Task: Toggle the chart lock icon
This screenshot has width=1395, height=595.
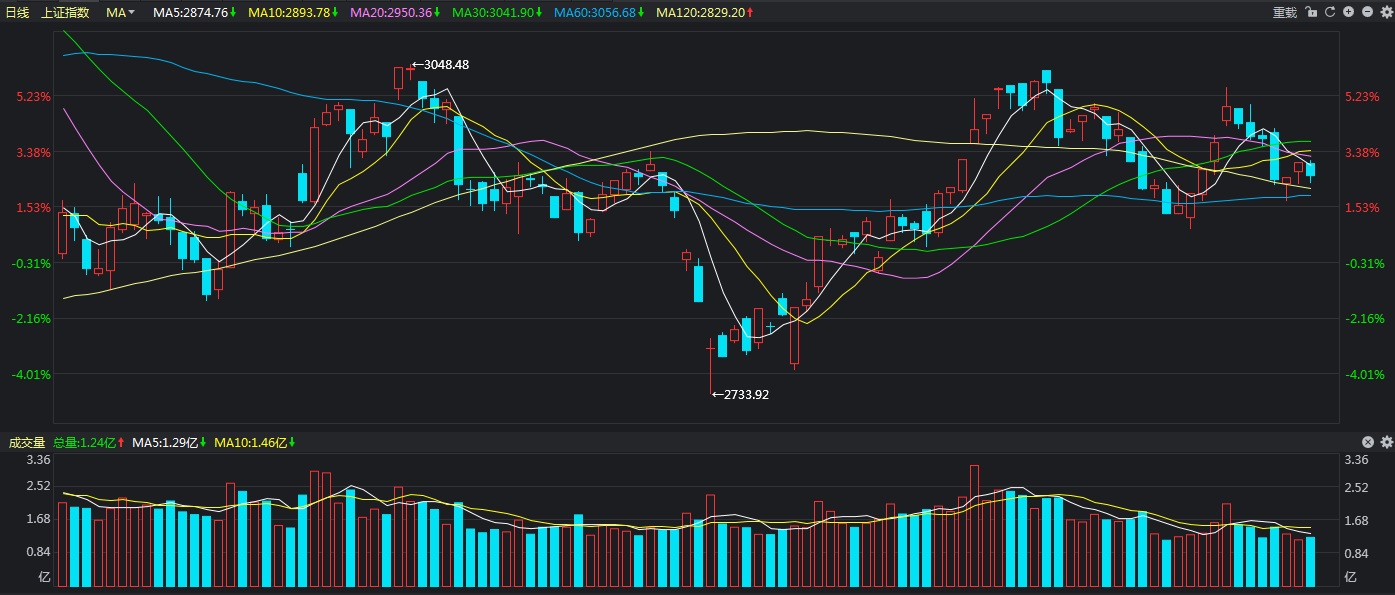Action: tap(1311, 12)
